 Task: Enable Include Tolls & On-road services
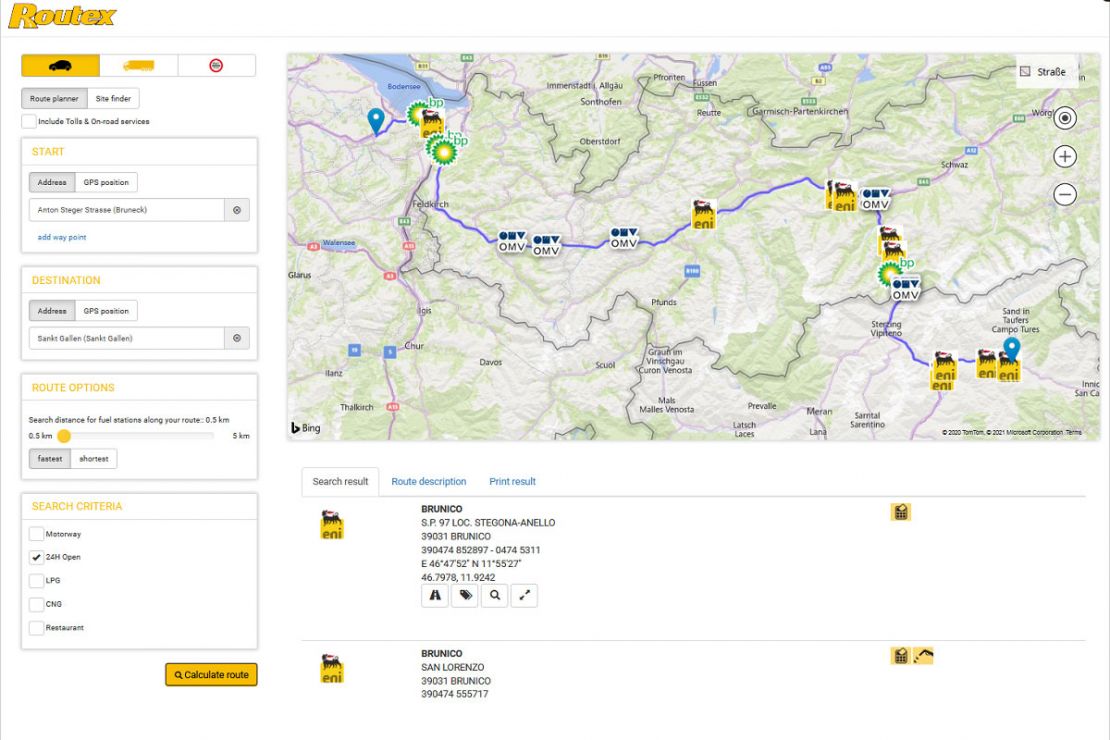click(29, 121)
